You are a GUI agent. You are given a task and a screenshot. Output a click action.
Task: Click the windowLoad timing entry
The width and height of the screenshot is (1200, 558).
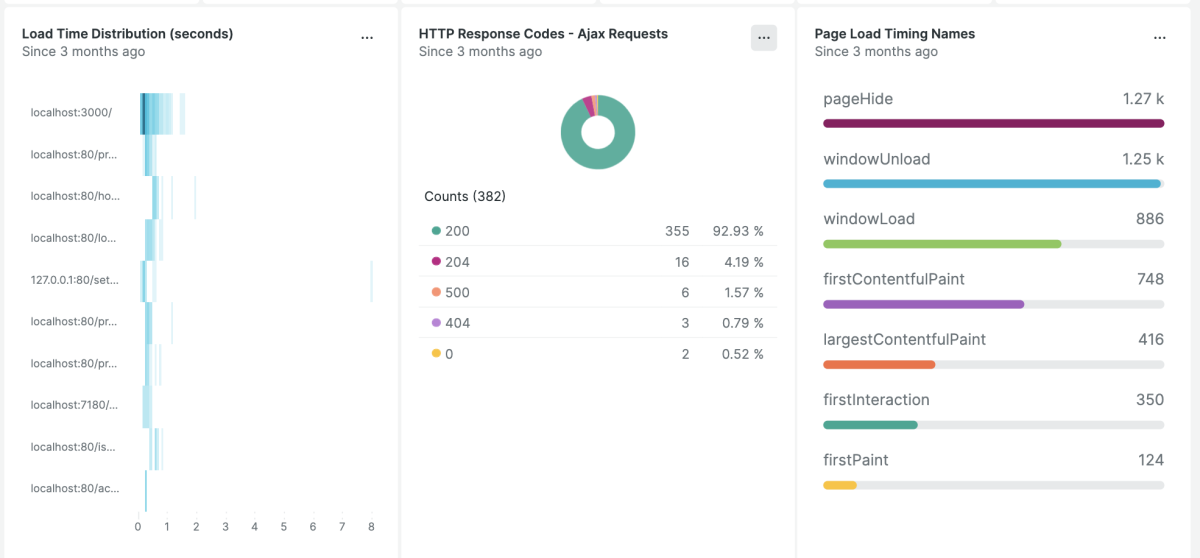point(868,219)
